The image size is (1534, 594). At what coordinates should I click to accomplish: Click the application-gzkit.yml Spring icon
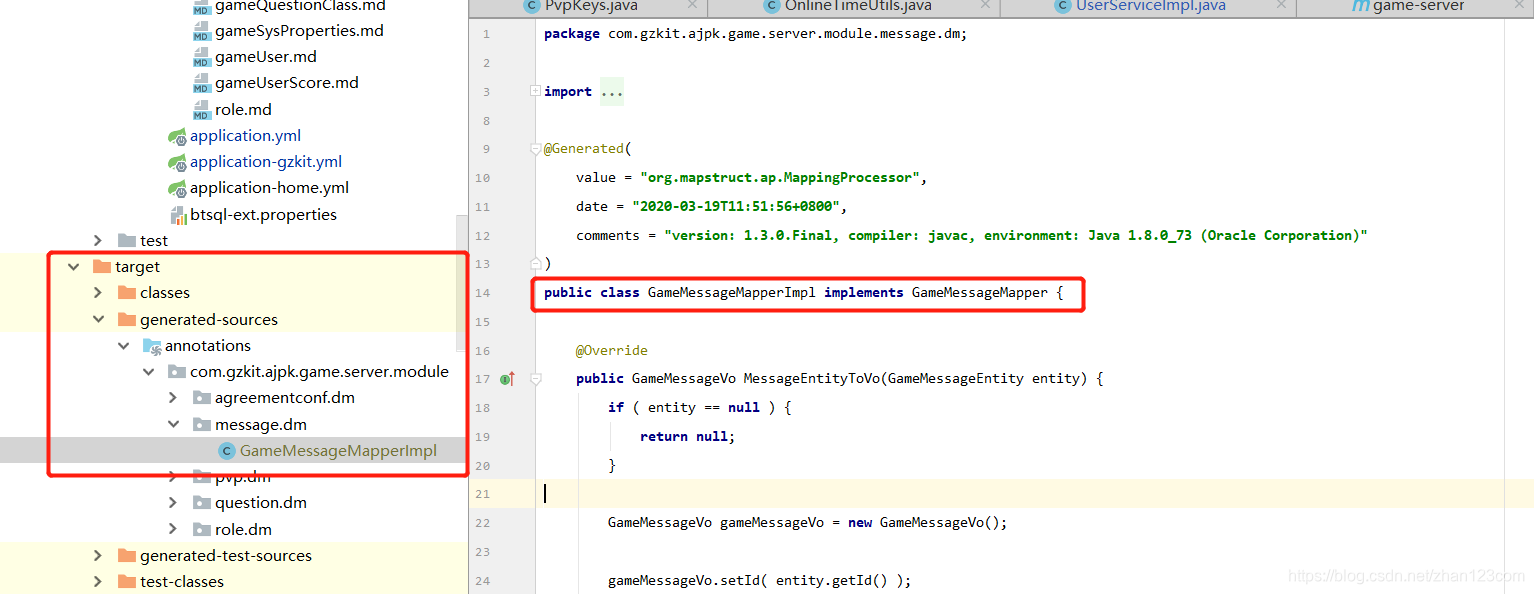coord(177,162)
